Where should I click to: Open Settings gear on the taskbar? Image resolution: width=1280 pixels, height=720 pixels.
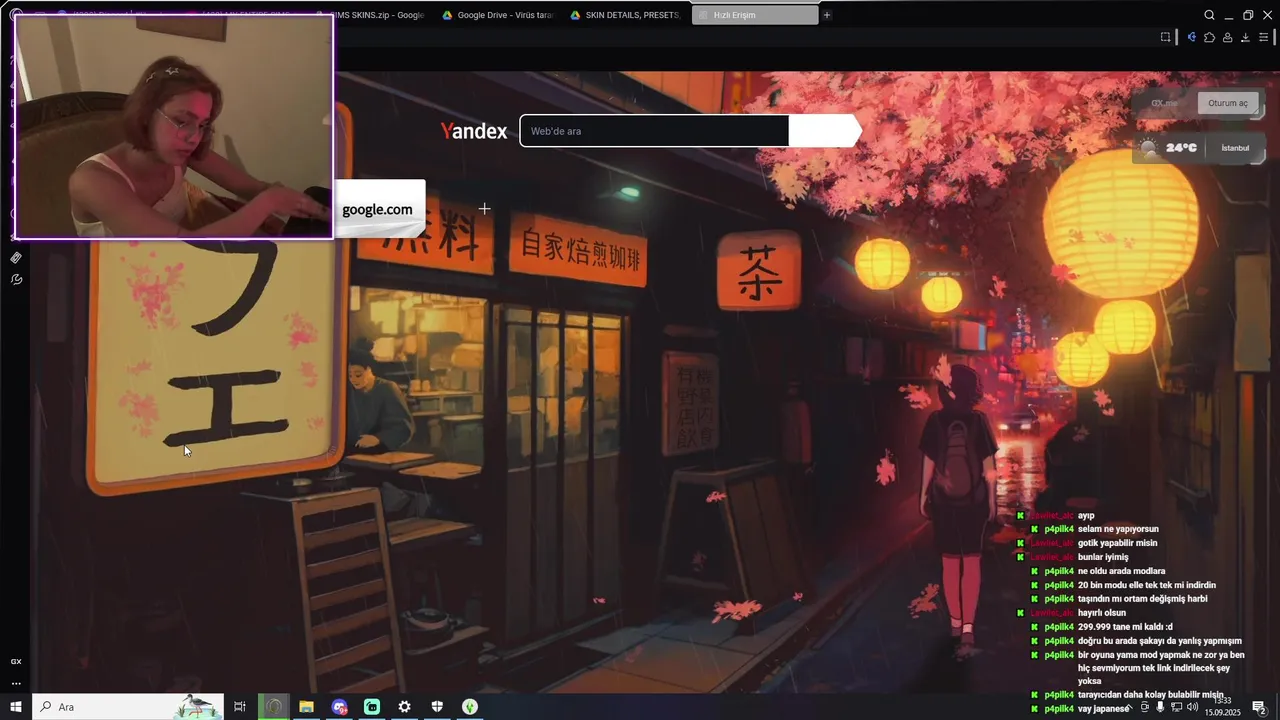click(x=404, y=707)
